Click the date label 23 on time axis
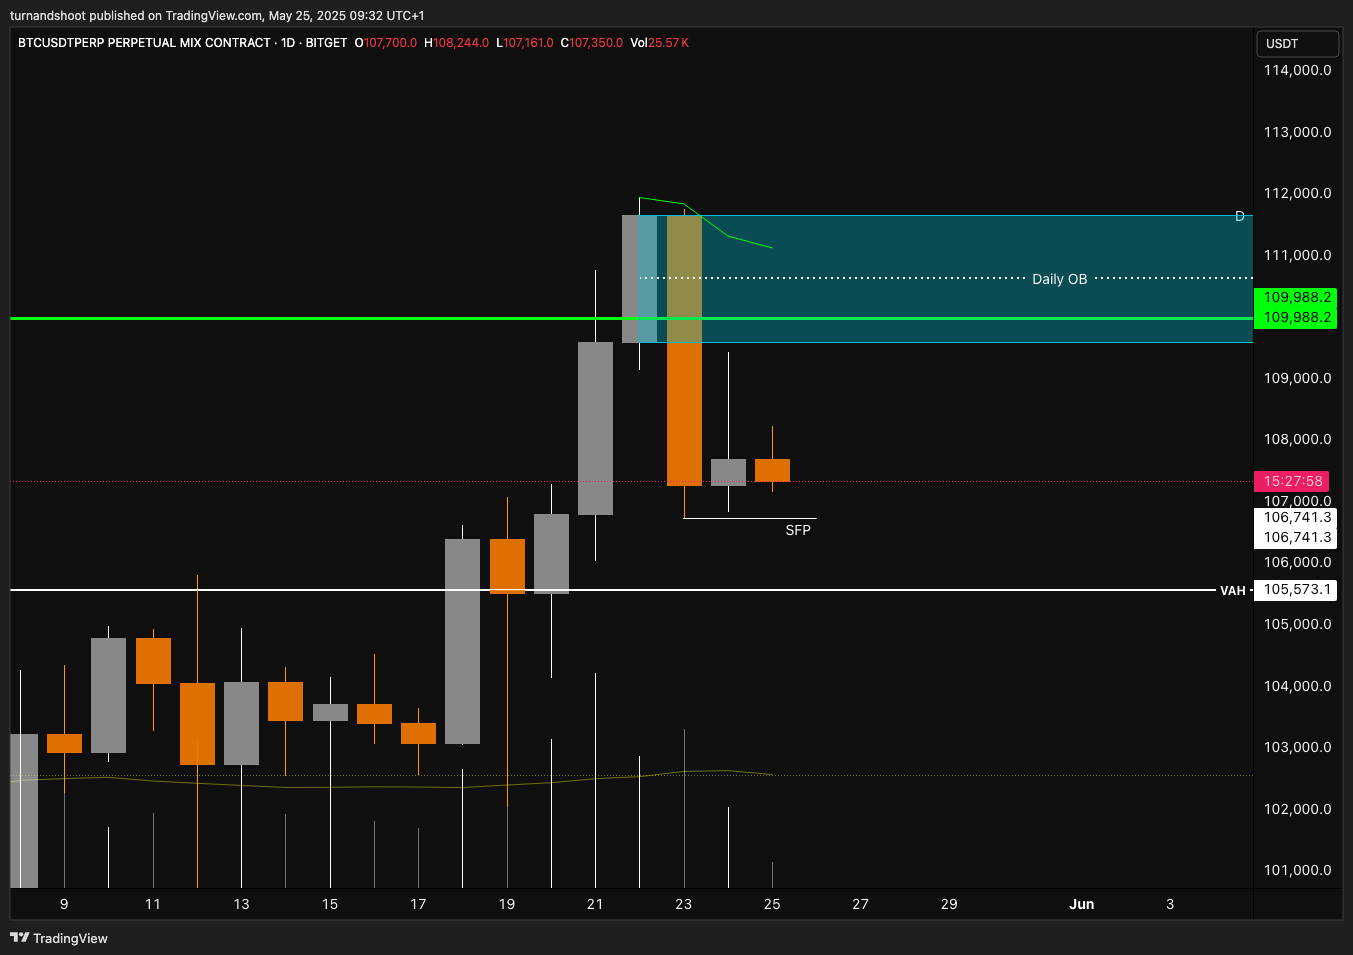Screen dimensions: 1353x955 pyautogui.click(x=684, y=904)
